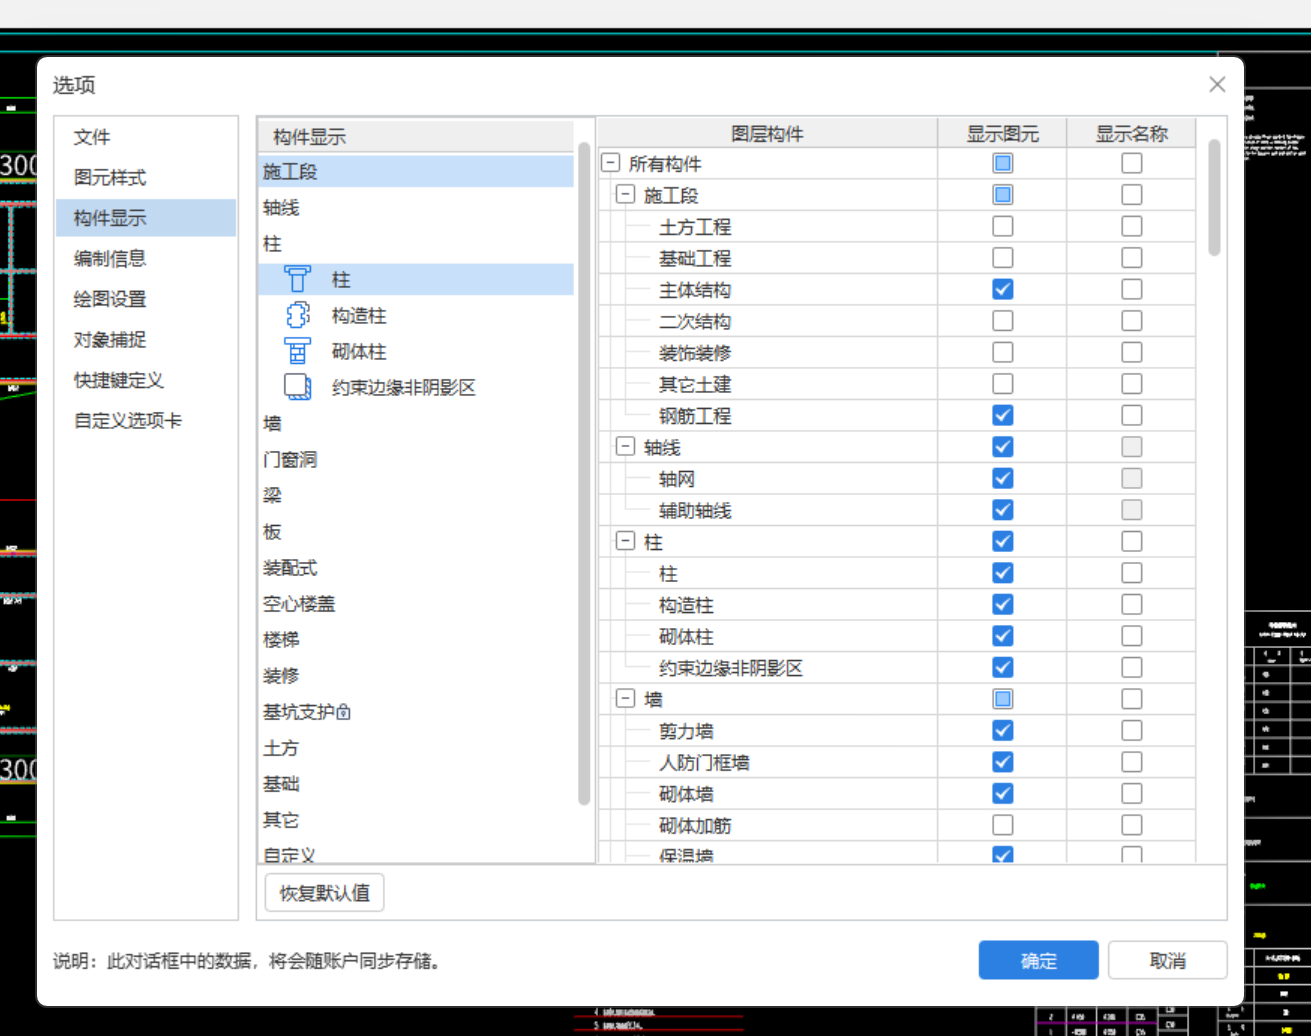Click the 构造柱 icon
Viewport: 1311px width, 1036px height.
click(297, 315)
